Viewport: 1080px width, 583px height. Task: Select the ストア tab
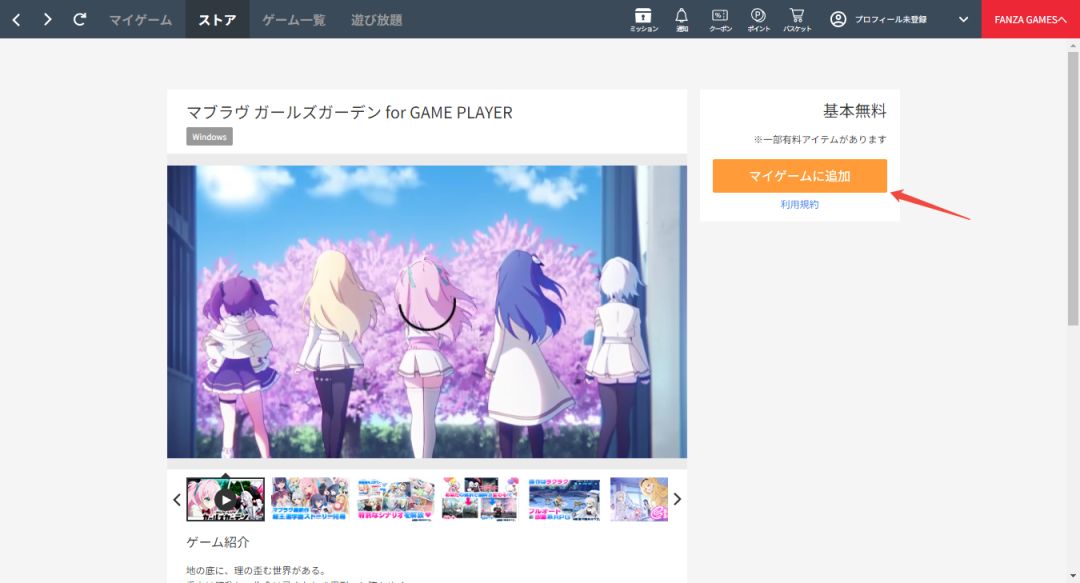point(217,19)
